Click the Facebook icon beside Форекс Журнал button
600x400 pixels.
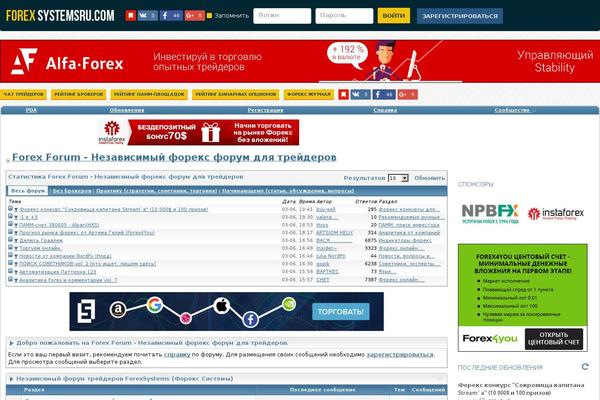384,94
